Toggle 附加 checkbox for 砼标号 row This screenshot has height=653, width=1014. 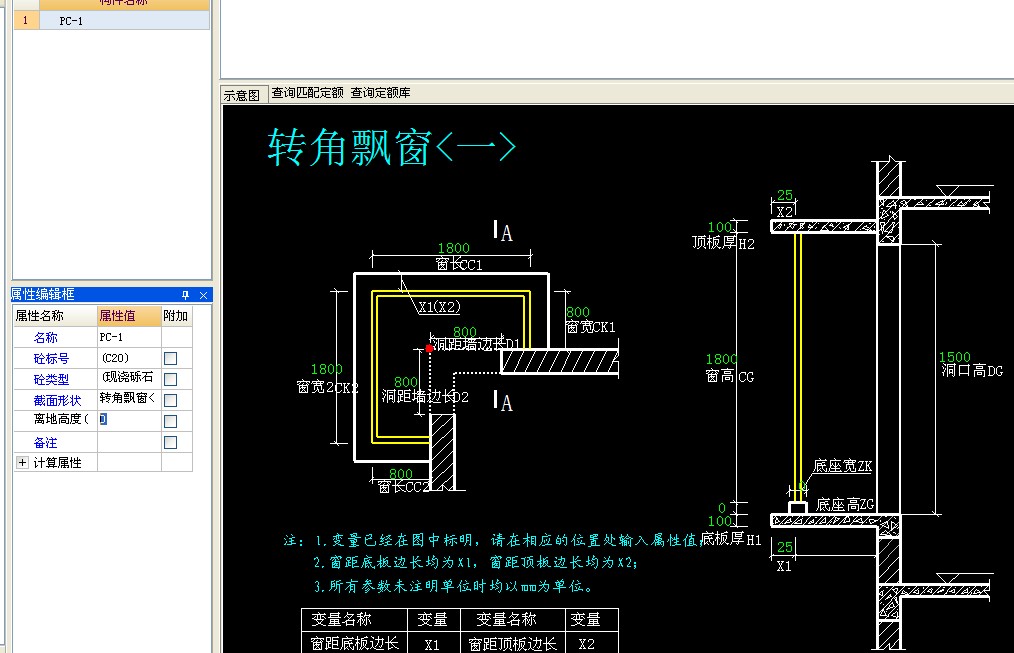click(171, 358)
